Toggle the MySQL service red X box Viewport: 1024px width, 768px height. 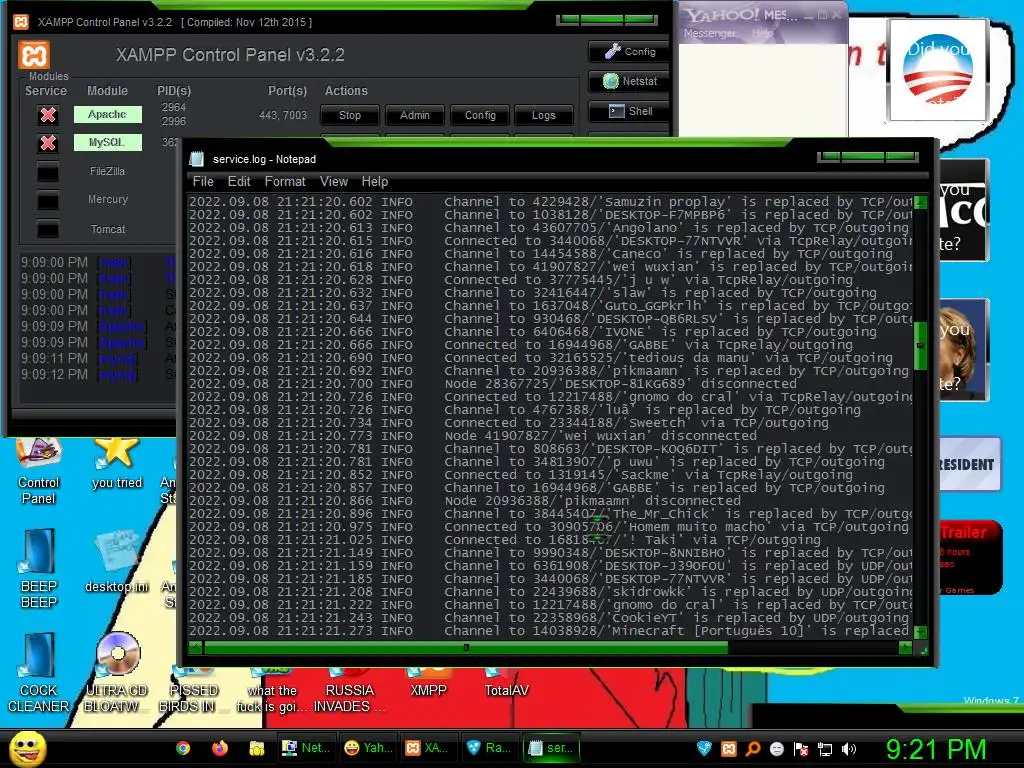pos(48,143)
